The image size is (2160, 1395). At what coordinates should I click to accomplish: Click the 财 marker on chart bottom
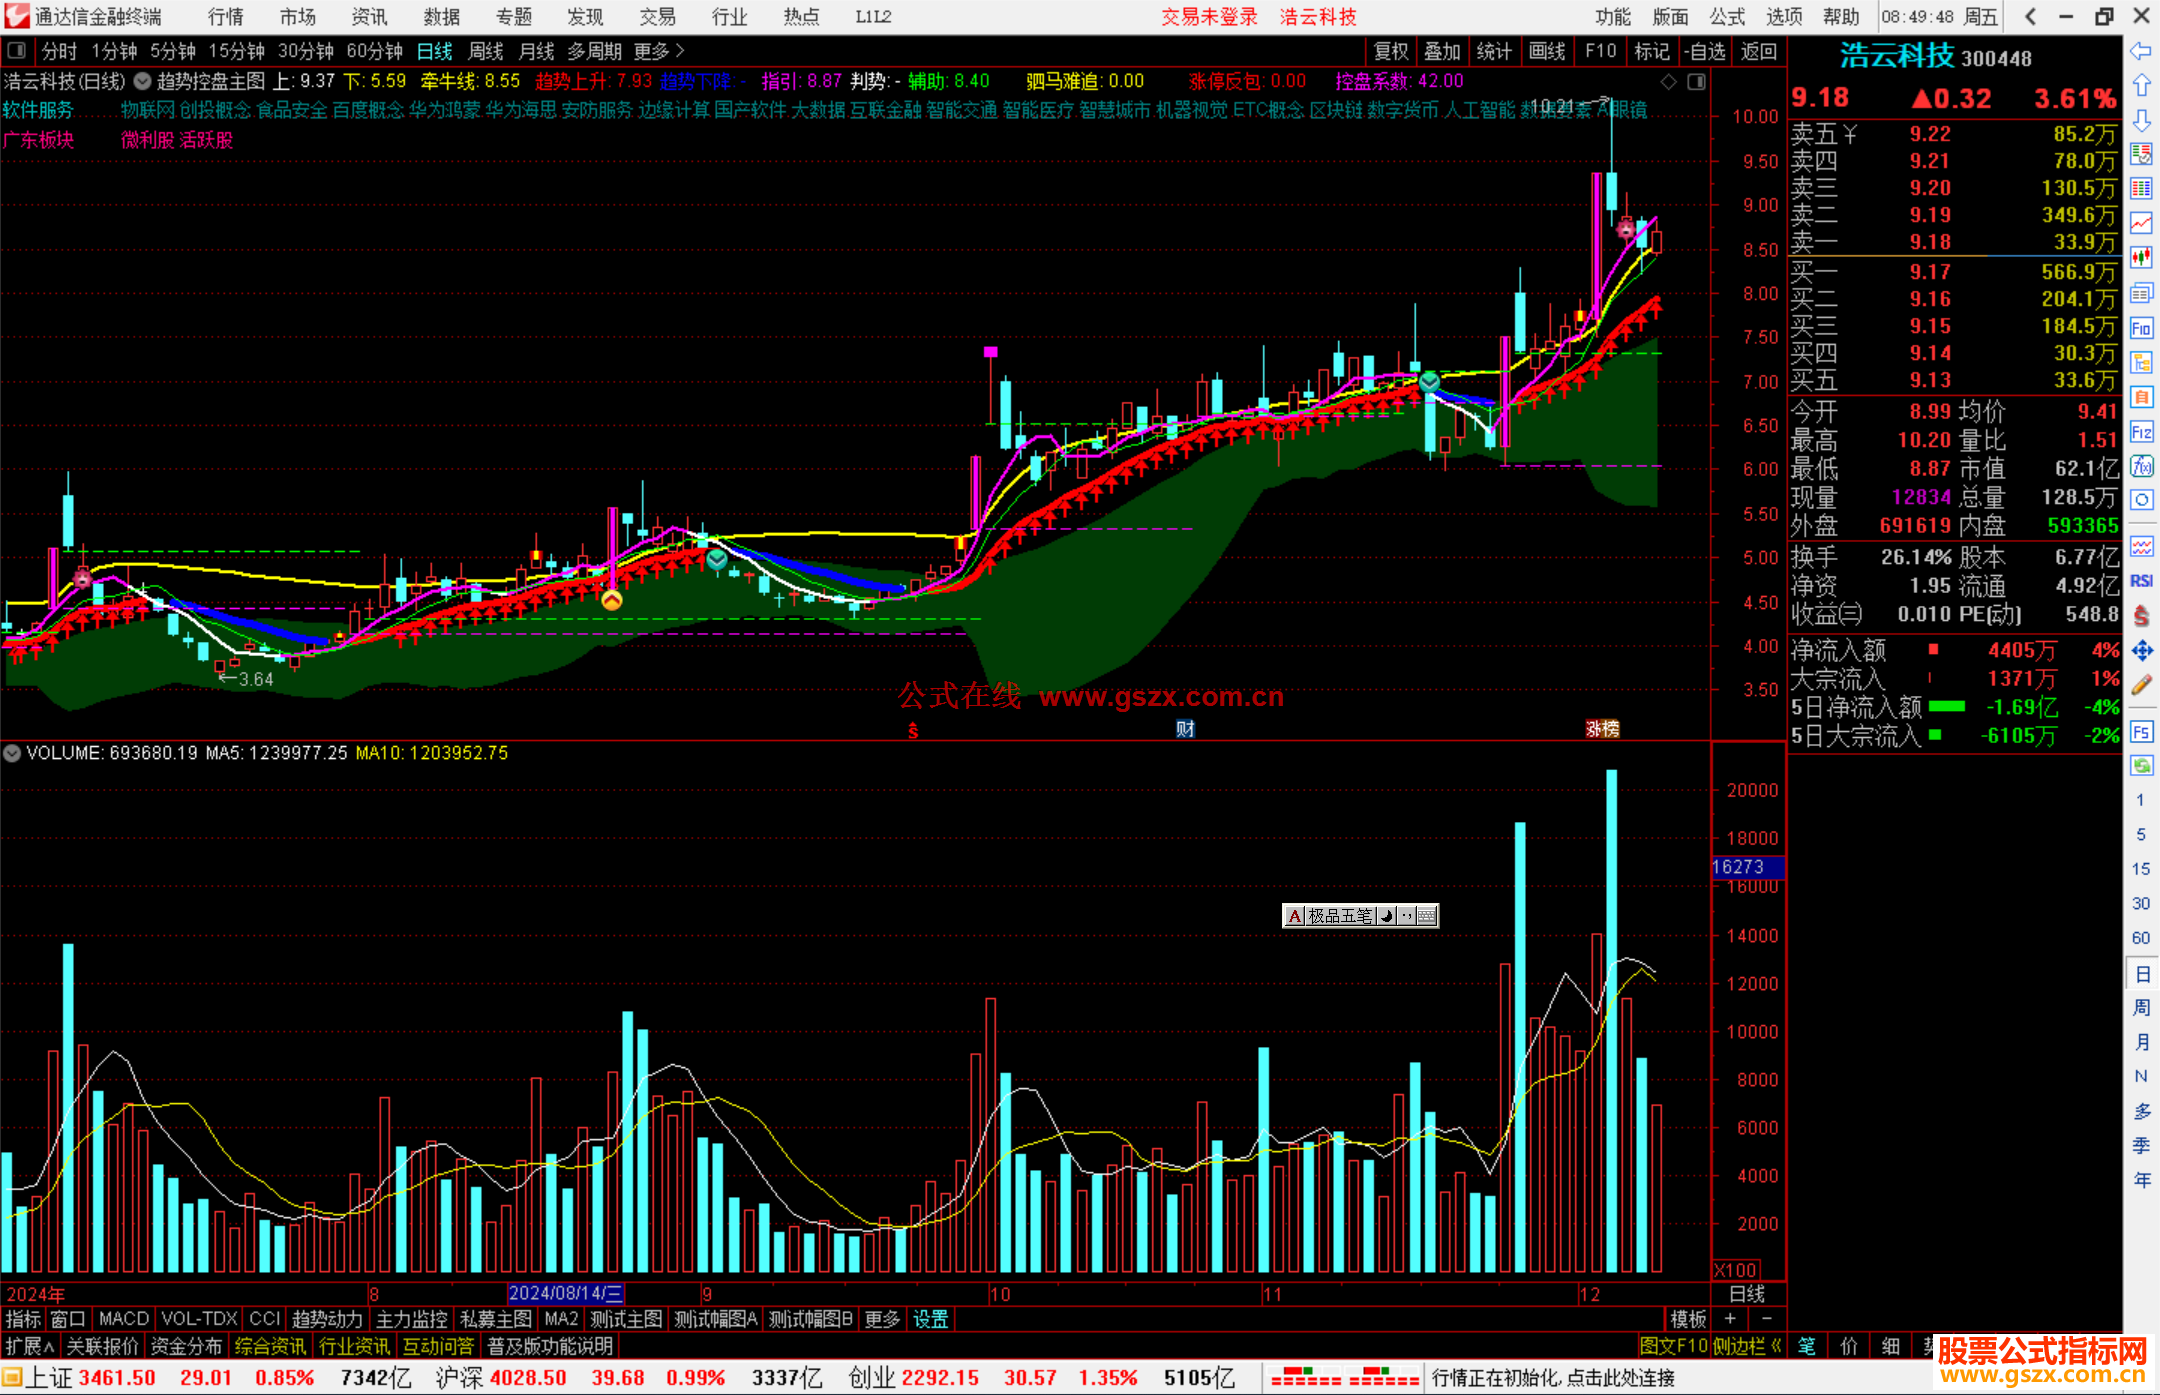(1185, 729)
